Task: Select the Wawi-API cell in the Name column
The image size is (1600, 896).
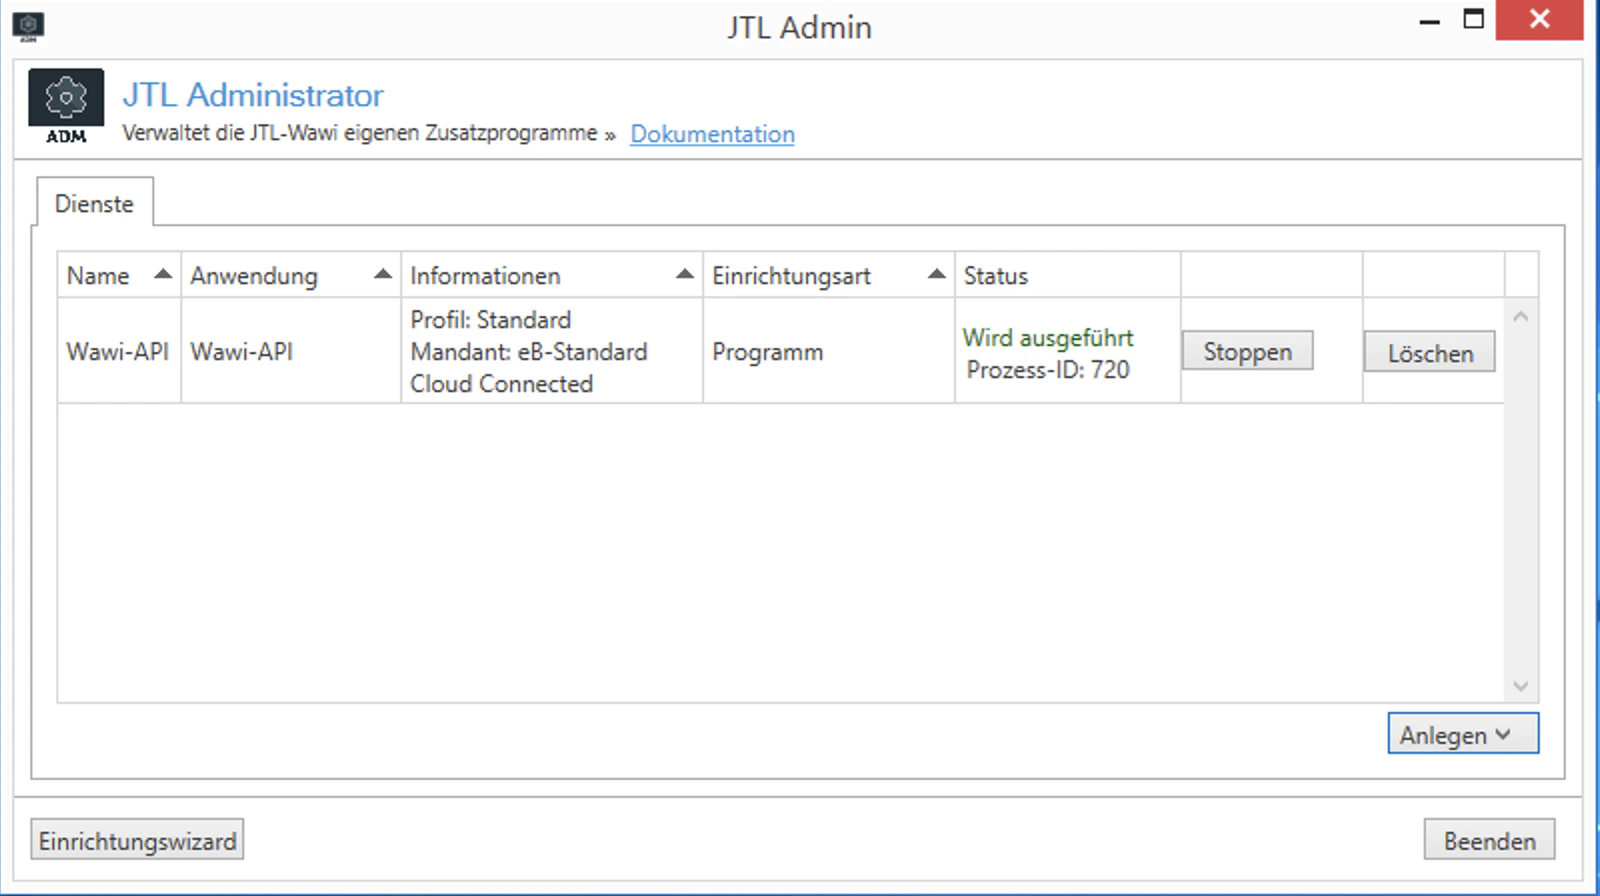Action: tap(117, 351)
